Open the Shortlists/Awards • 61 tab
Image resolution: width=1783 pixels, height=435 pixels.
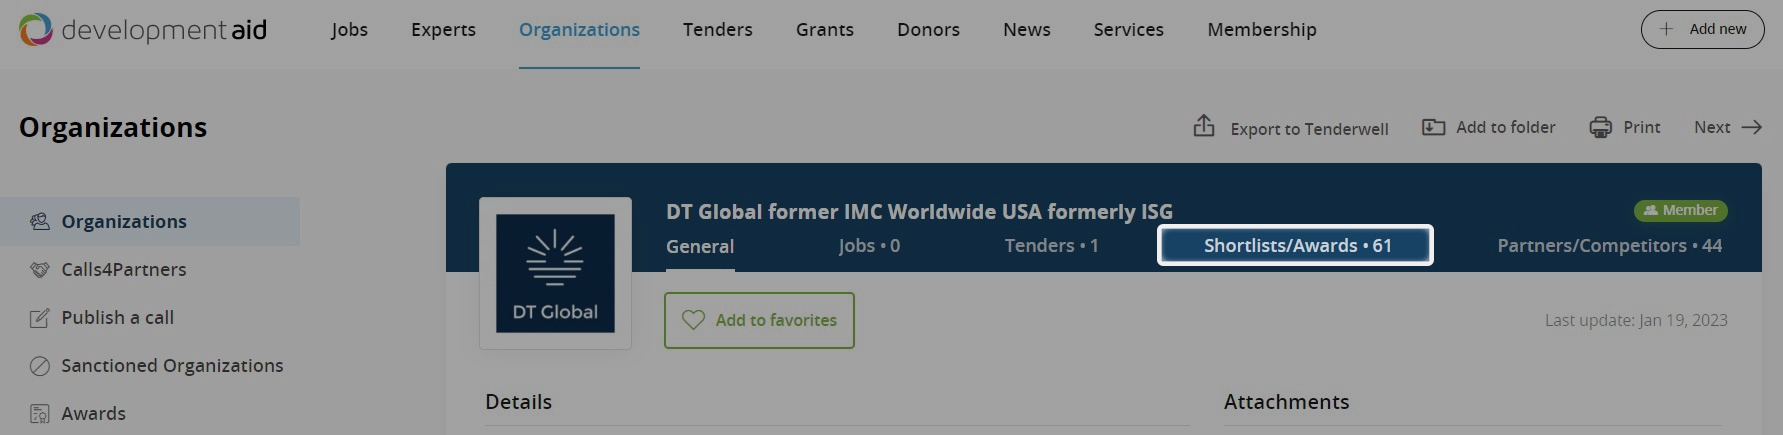click(1296, 245)
